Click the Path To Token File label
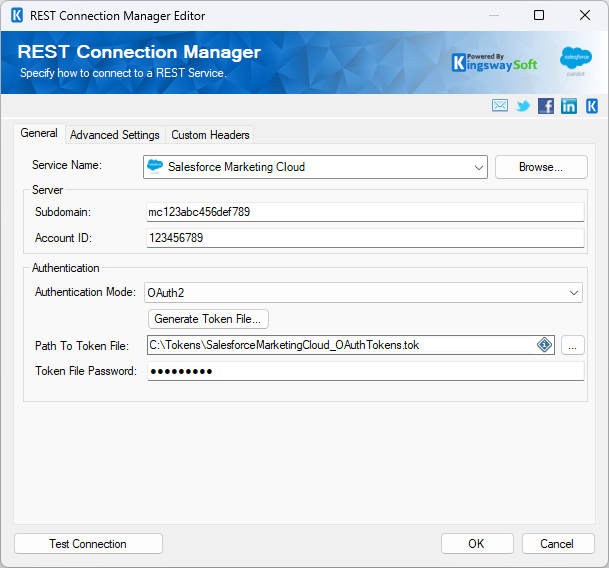This screenshot has height=568, width=609. pos(82,346)
